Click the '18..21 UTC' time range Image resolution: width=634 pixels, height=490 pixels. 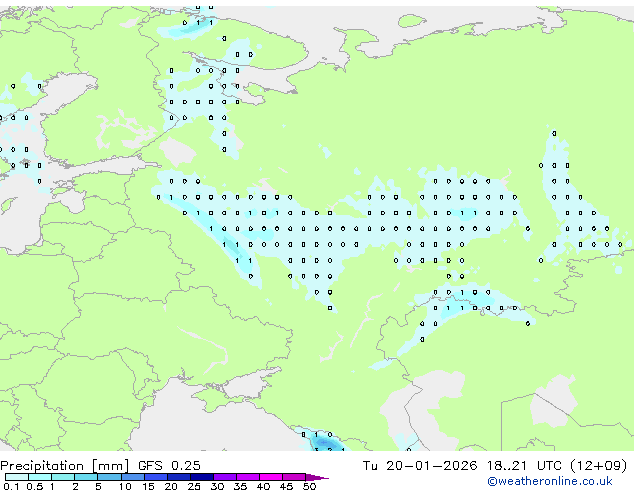(524, 466)
